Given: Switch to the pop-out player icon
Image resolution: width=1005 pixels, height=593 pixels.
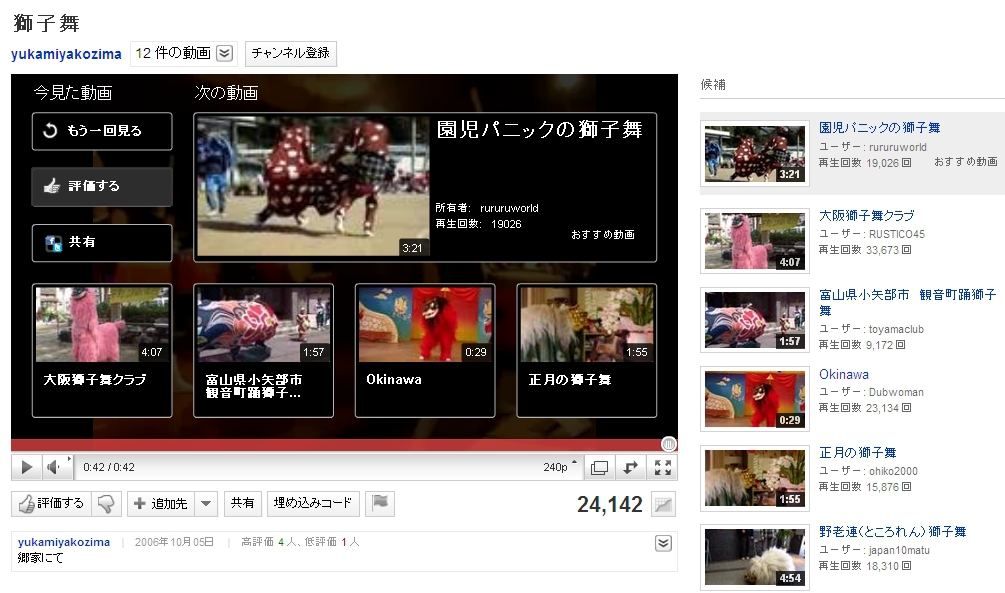Looking at the screenshot, I should click(x=599, y=467).
